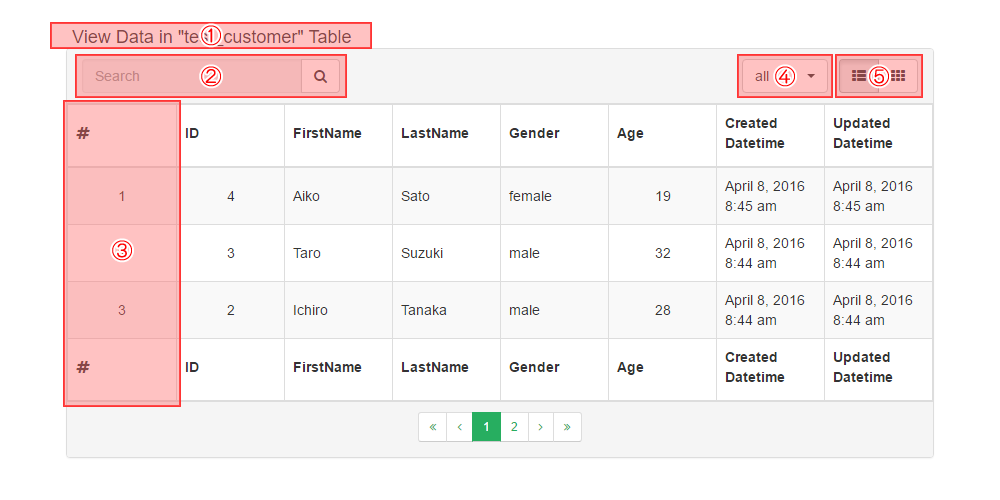Go to first page double-arrow icon
This screenshot has width=1000, height=500.
click(432, 427)
